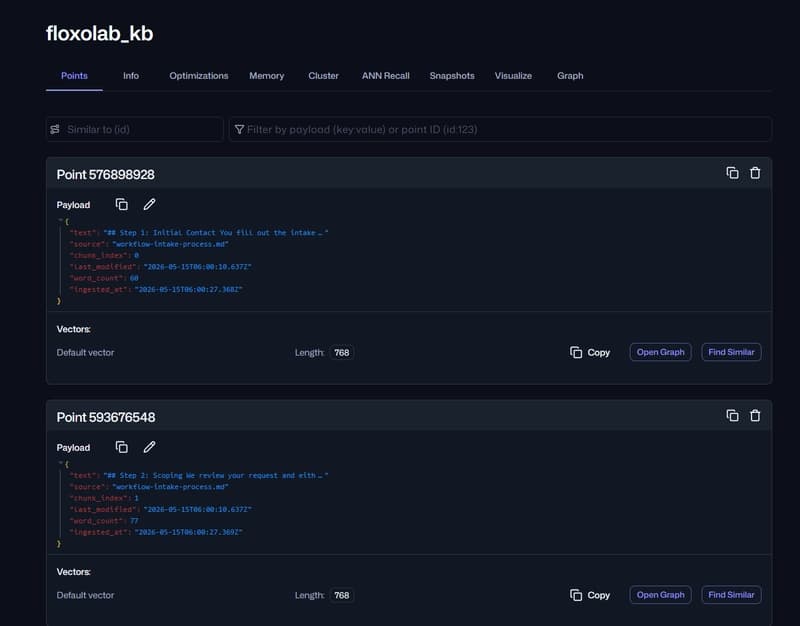Edit payload of point 576898928 with pencil icon
This screenshot has height=626, width=800.
(149, 205)
